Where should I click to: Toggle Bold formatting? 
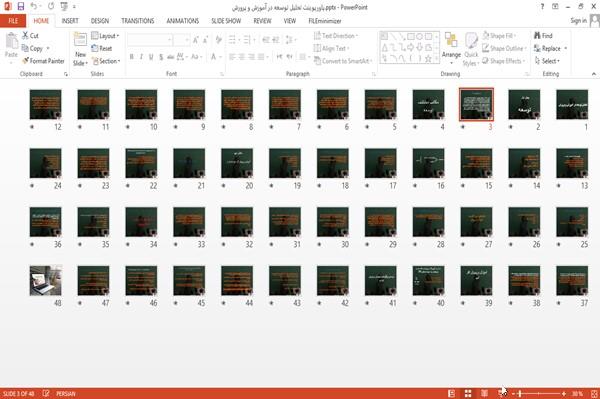click(x=132, y=57)
